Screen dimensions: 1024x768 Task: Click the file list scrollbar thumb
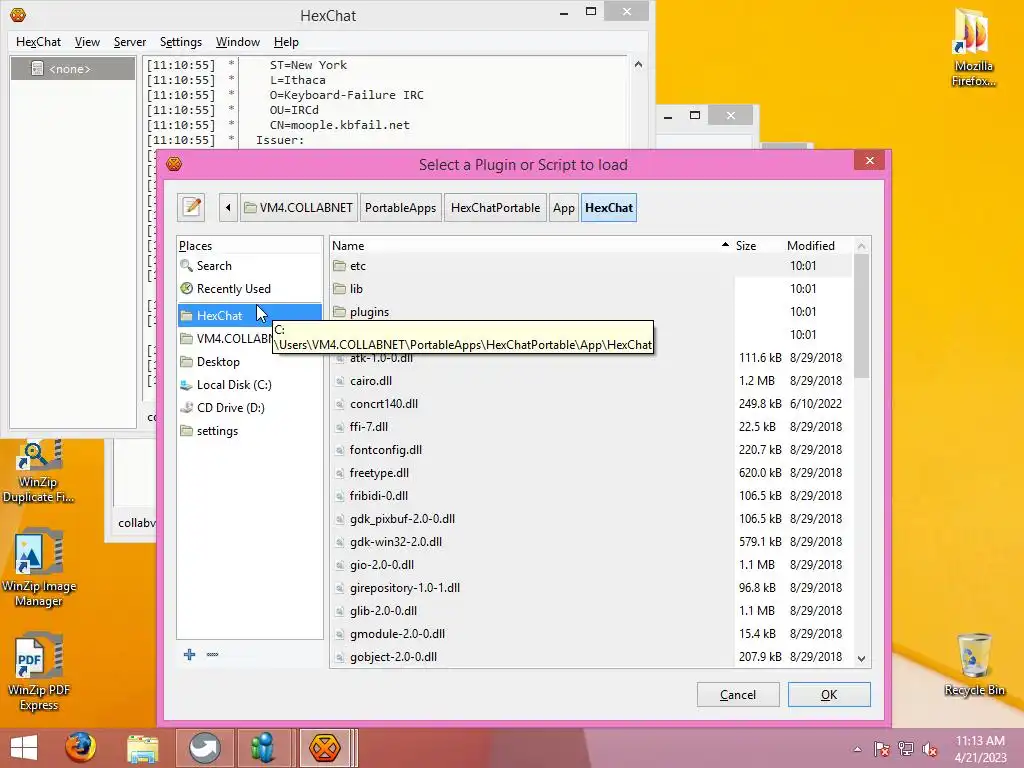point(861,316)
